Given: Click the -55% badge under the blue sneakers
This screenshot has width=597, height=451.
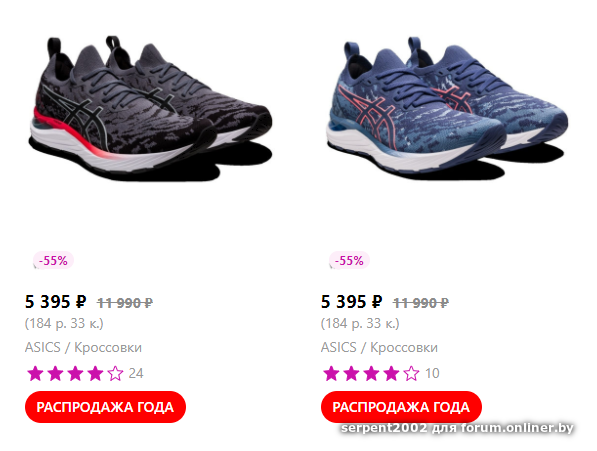Looking at the screenshot, I should click(x=349, y=261).
